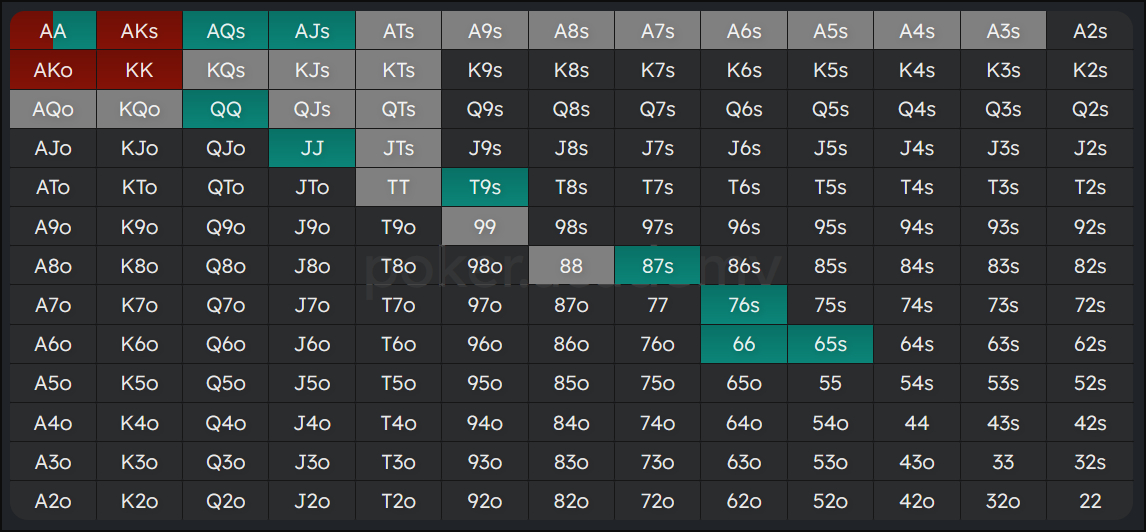Choose the KK pocket pair cell
Viewport: 1146px width, 532px height.
click(139, 70)
